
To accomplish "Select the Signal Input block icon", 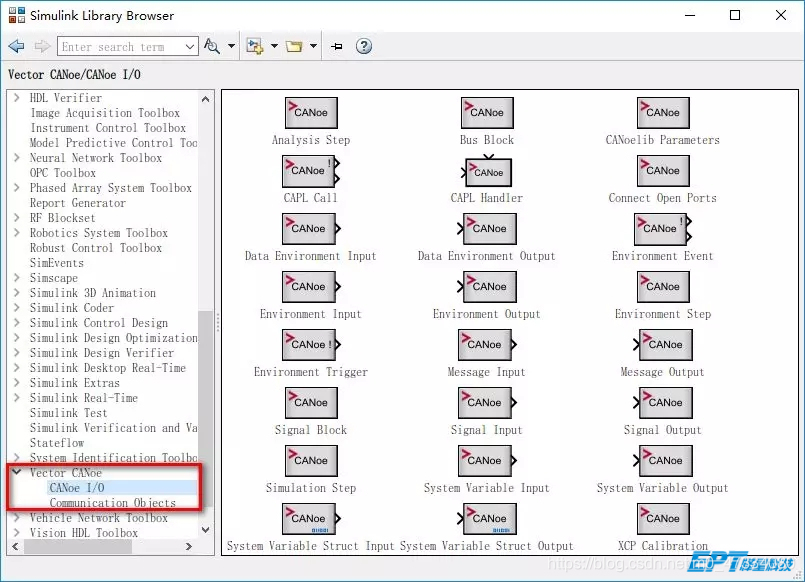I will [487, 403].
